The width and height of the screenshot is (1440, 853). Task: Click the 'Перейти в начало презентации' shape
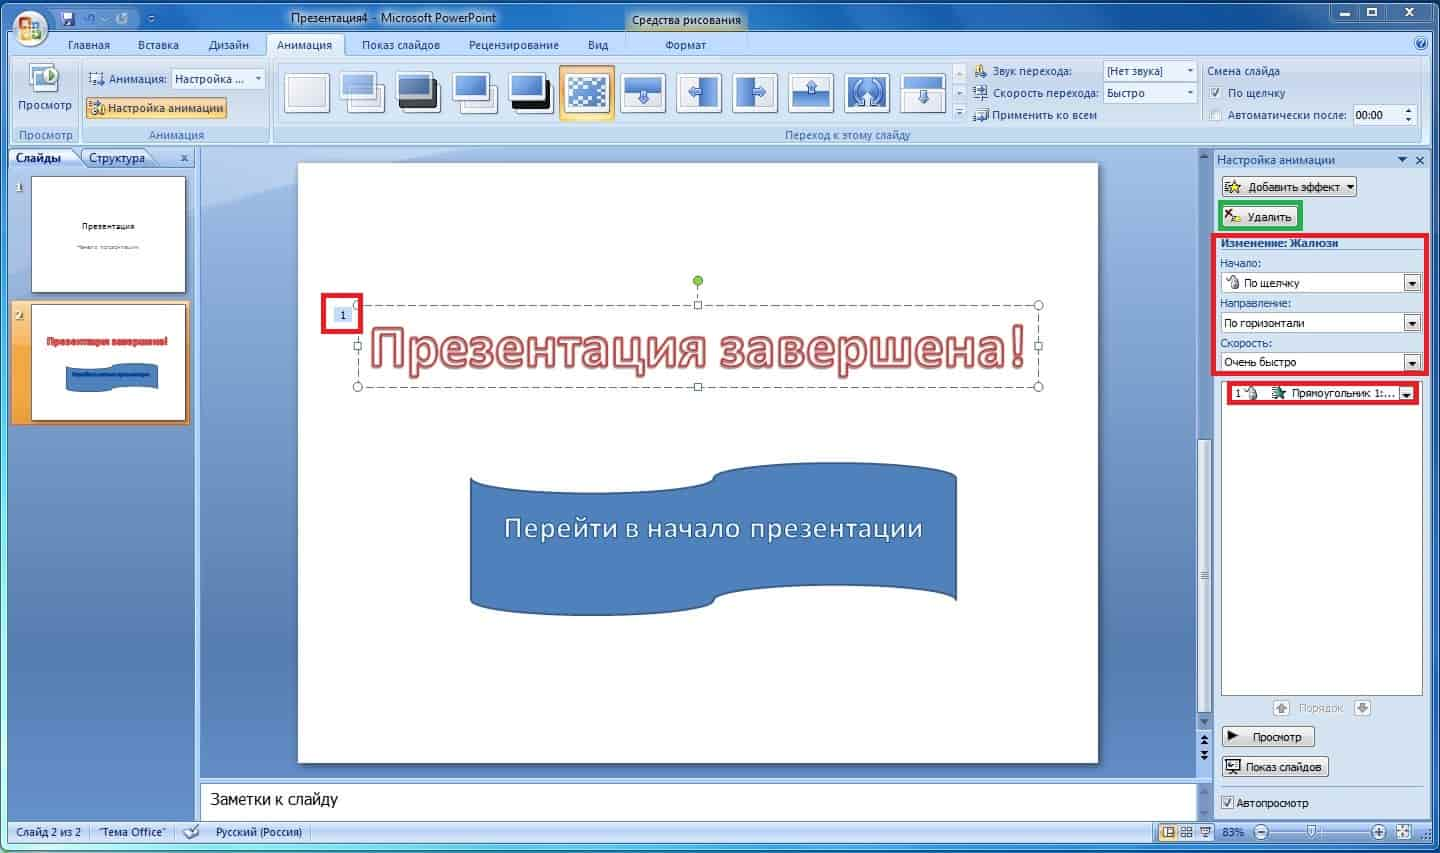click(x=713, y=538)
